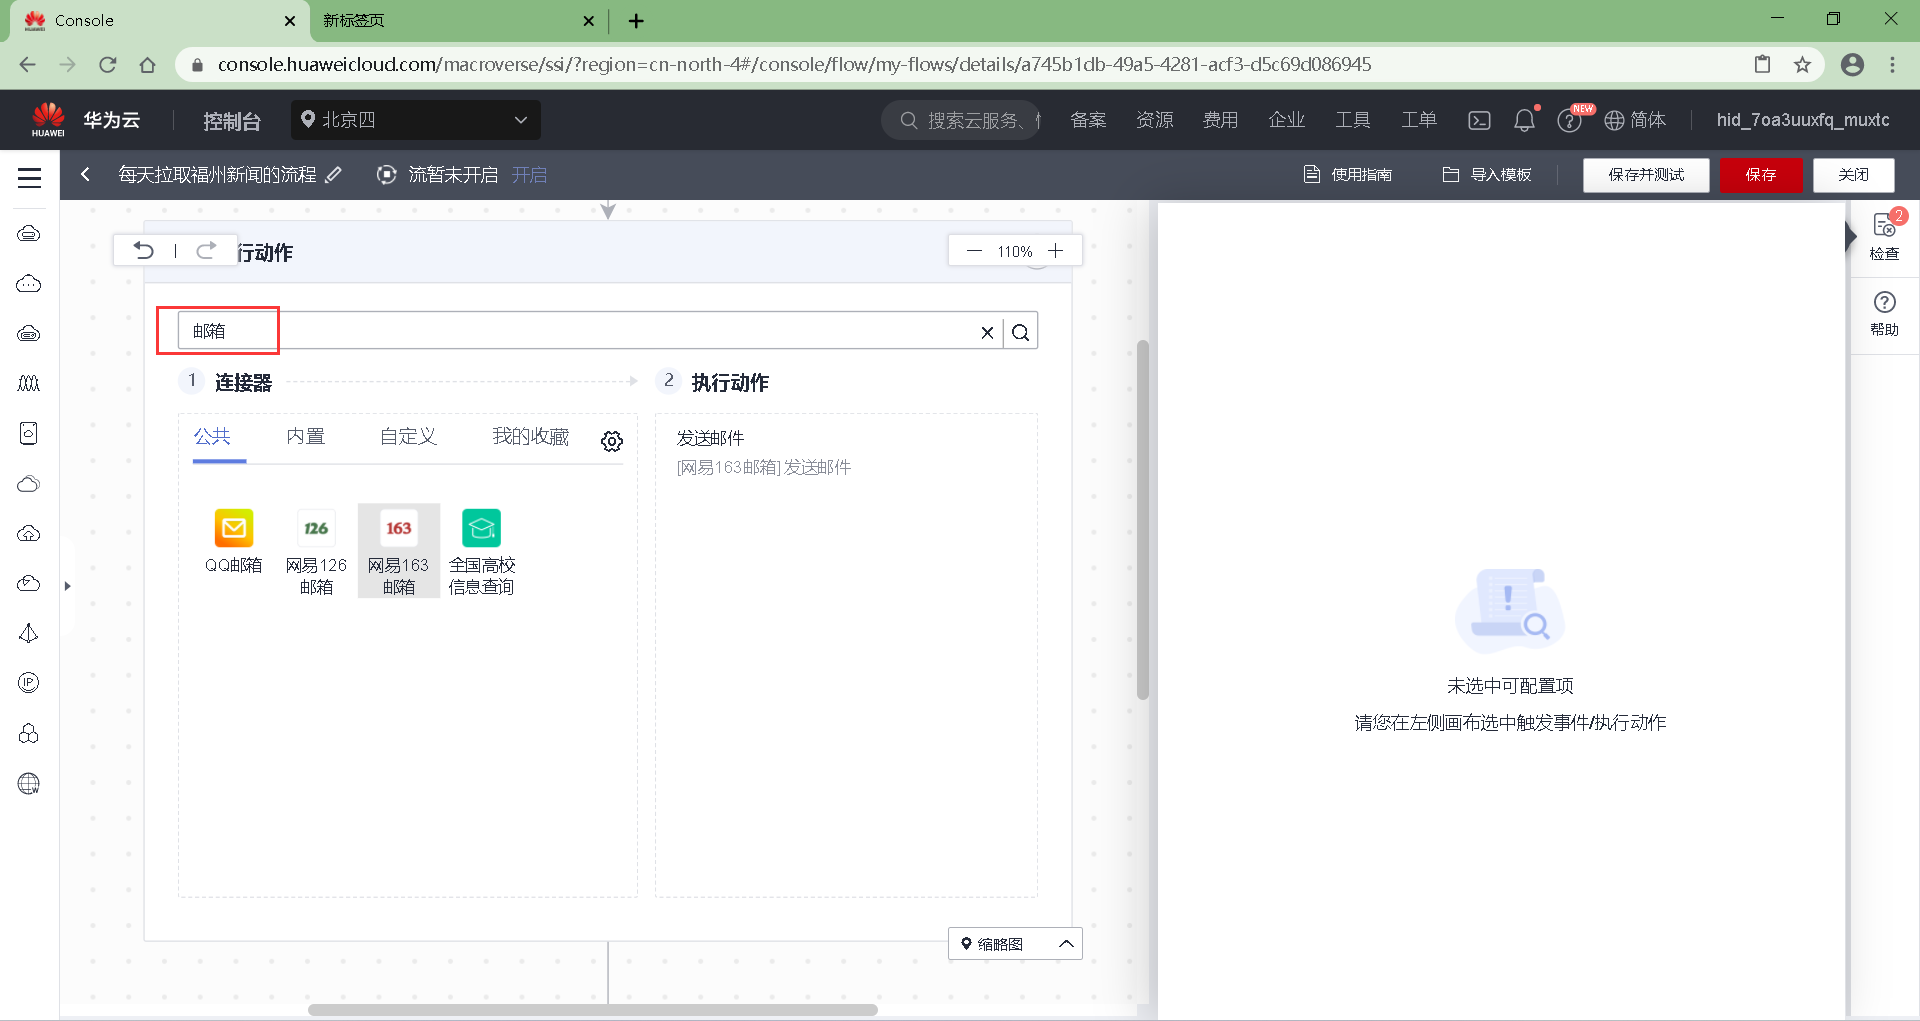Go back using the flow header arrow
The image size is (1920, 1021).
86,174
